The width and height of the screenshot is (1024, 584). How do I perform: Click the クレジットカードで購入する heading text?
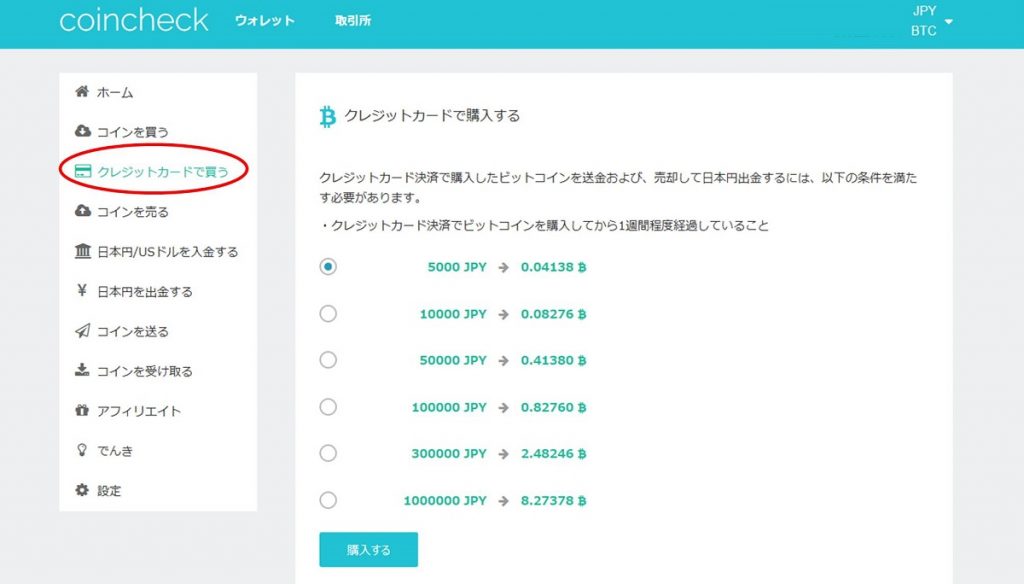[432, 116]
